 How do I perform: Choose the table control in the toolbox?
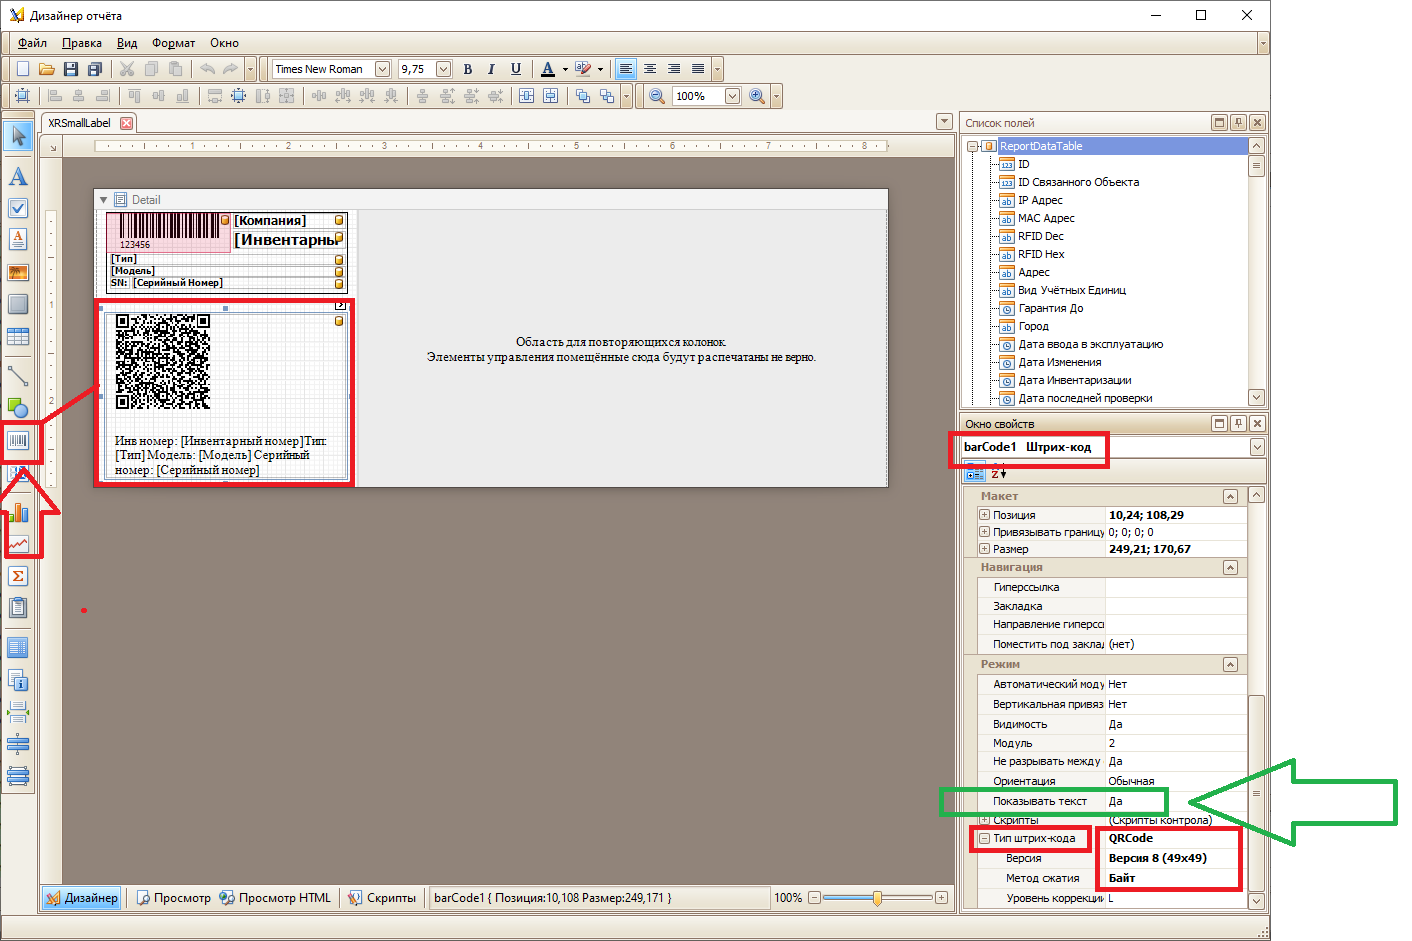(18, 337)
